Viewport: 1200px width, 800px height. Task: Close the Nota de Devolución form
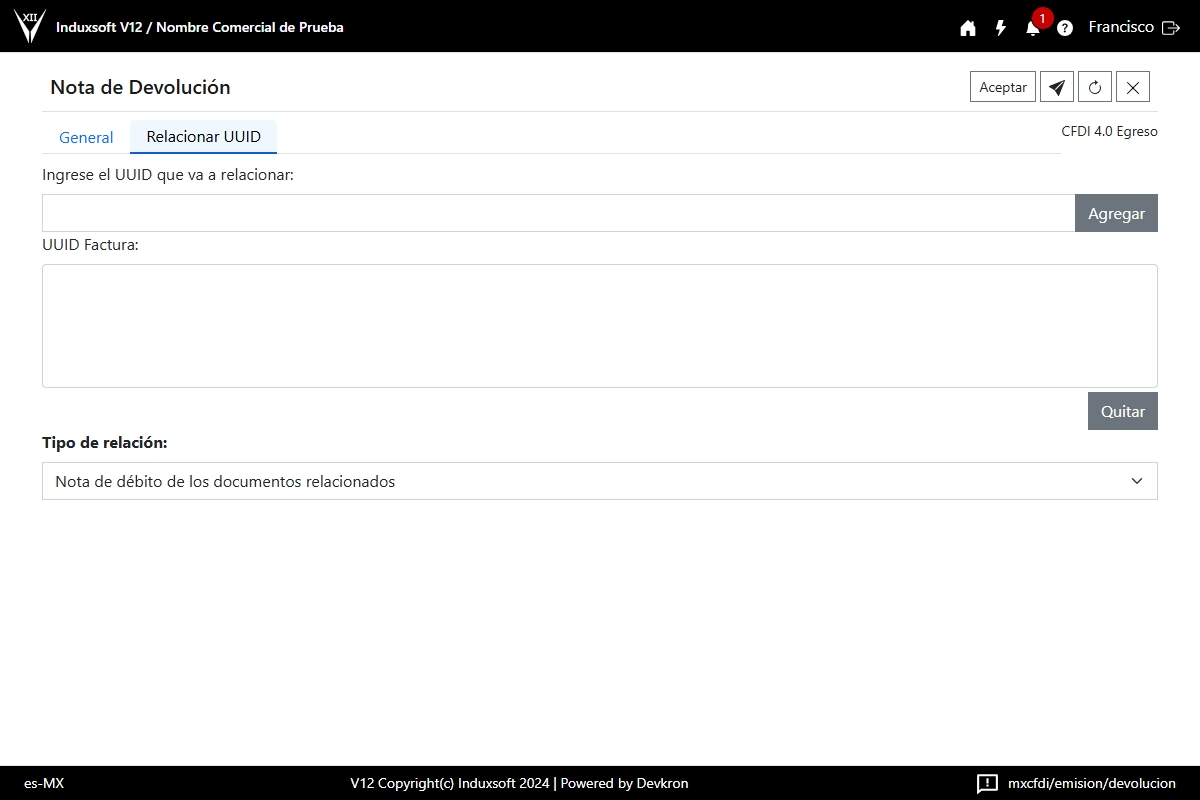pos(1133,87)
